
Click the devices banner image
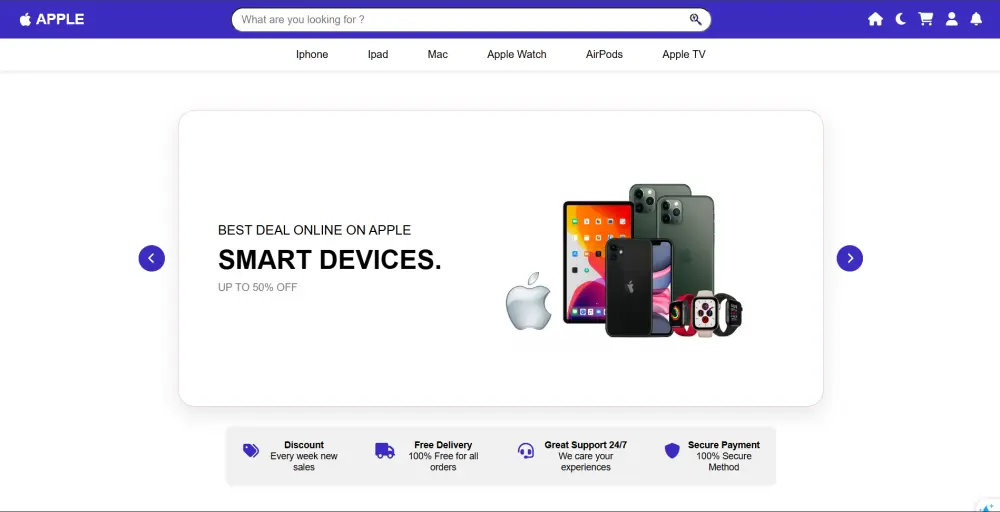624,260
